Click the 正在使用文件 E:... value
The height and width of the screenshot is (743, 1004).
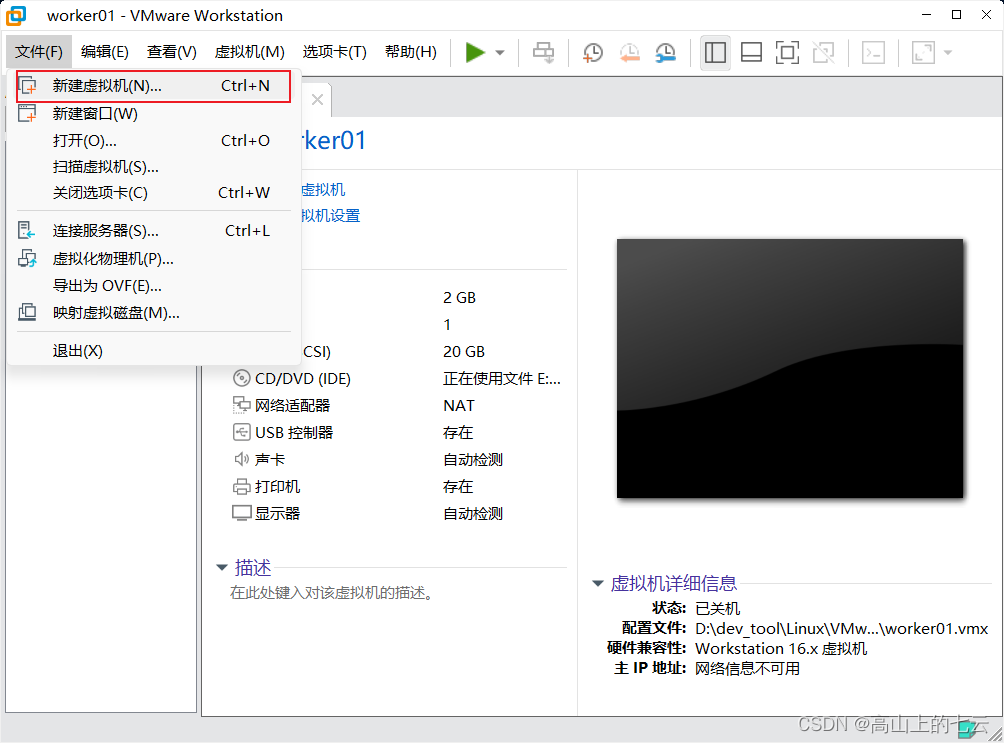pos(501,379)
